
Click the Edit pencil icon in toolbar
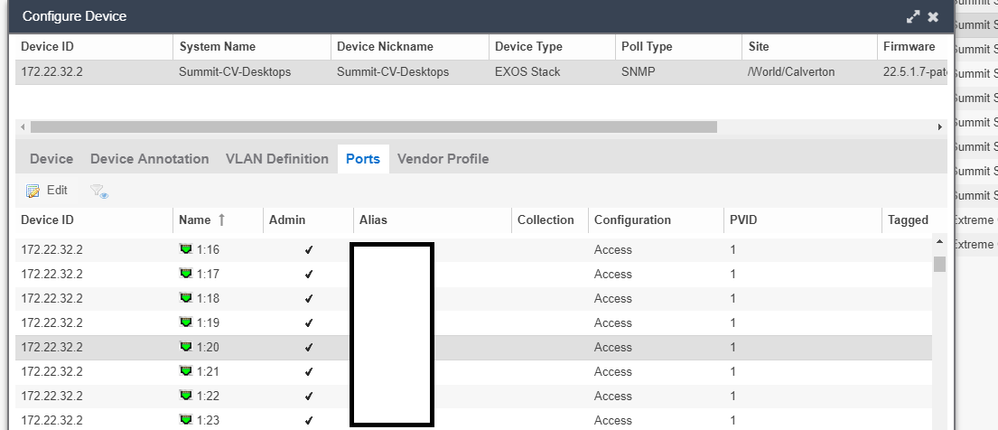click(x=33, y=191)
